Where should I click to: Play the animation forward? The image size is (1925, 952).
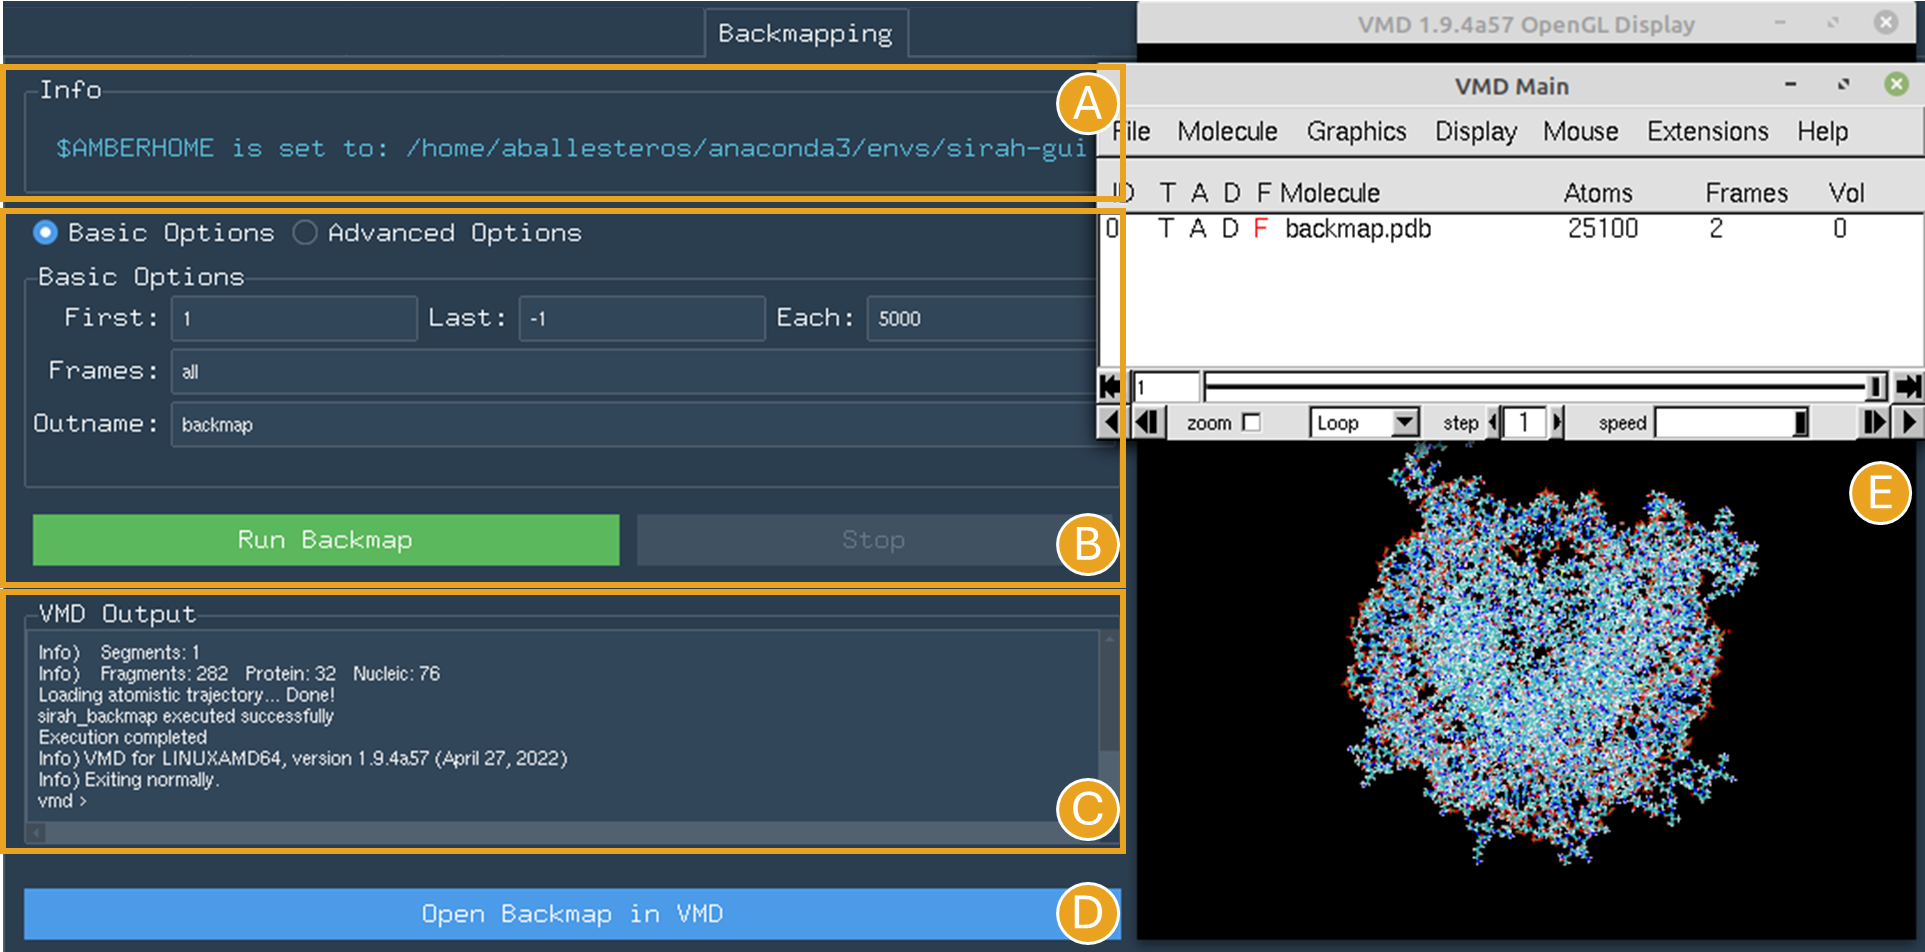[x=1909, y=423]
